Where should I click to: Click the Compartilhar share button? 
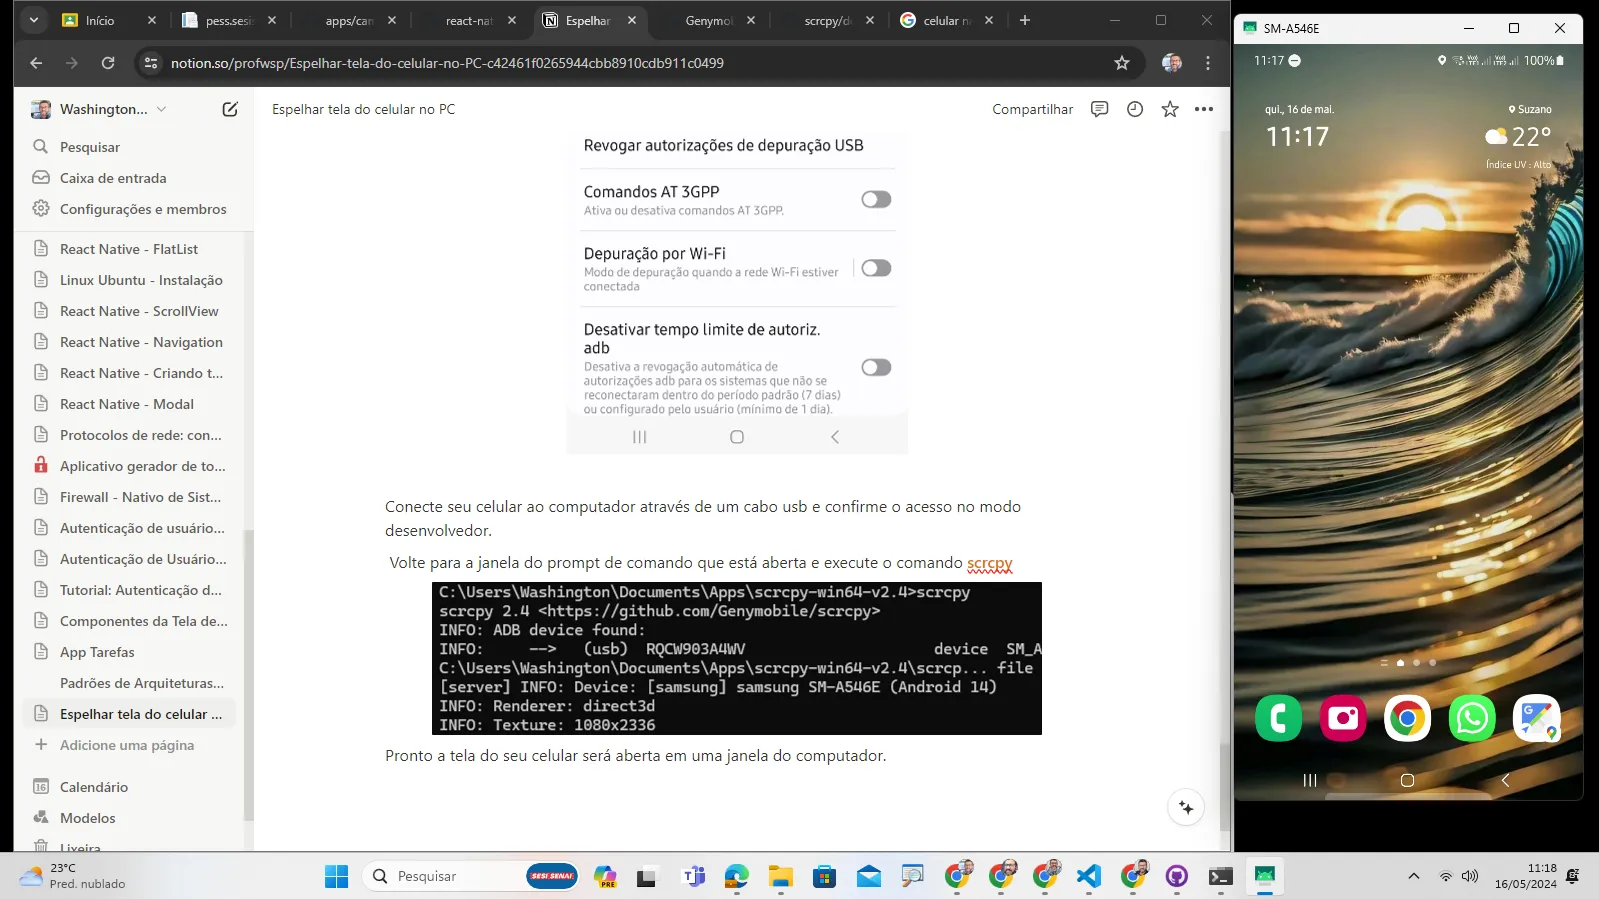tap(1032, 109)
